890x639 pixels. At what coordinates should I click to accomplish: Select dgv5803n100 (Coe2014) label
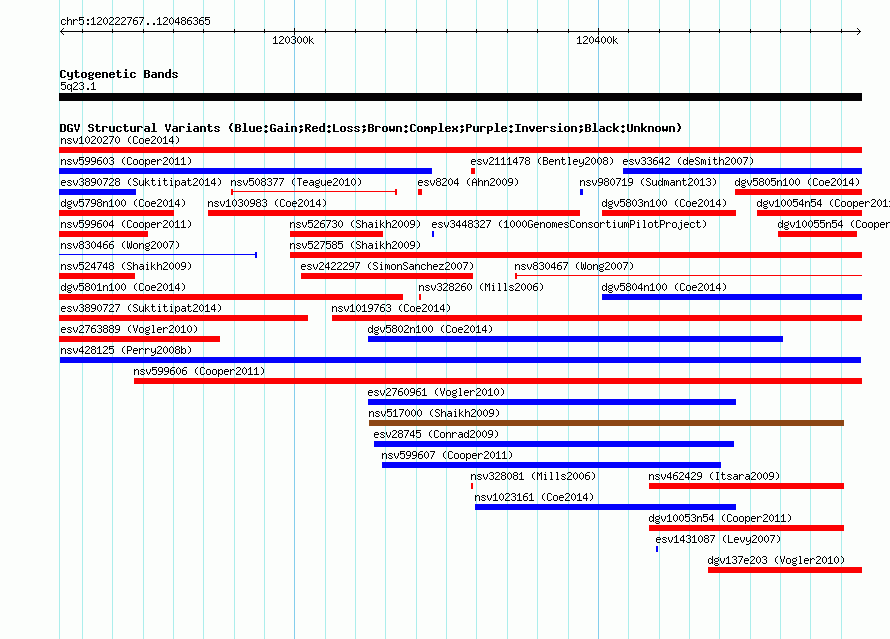coord(664,203)
